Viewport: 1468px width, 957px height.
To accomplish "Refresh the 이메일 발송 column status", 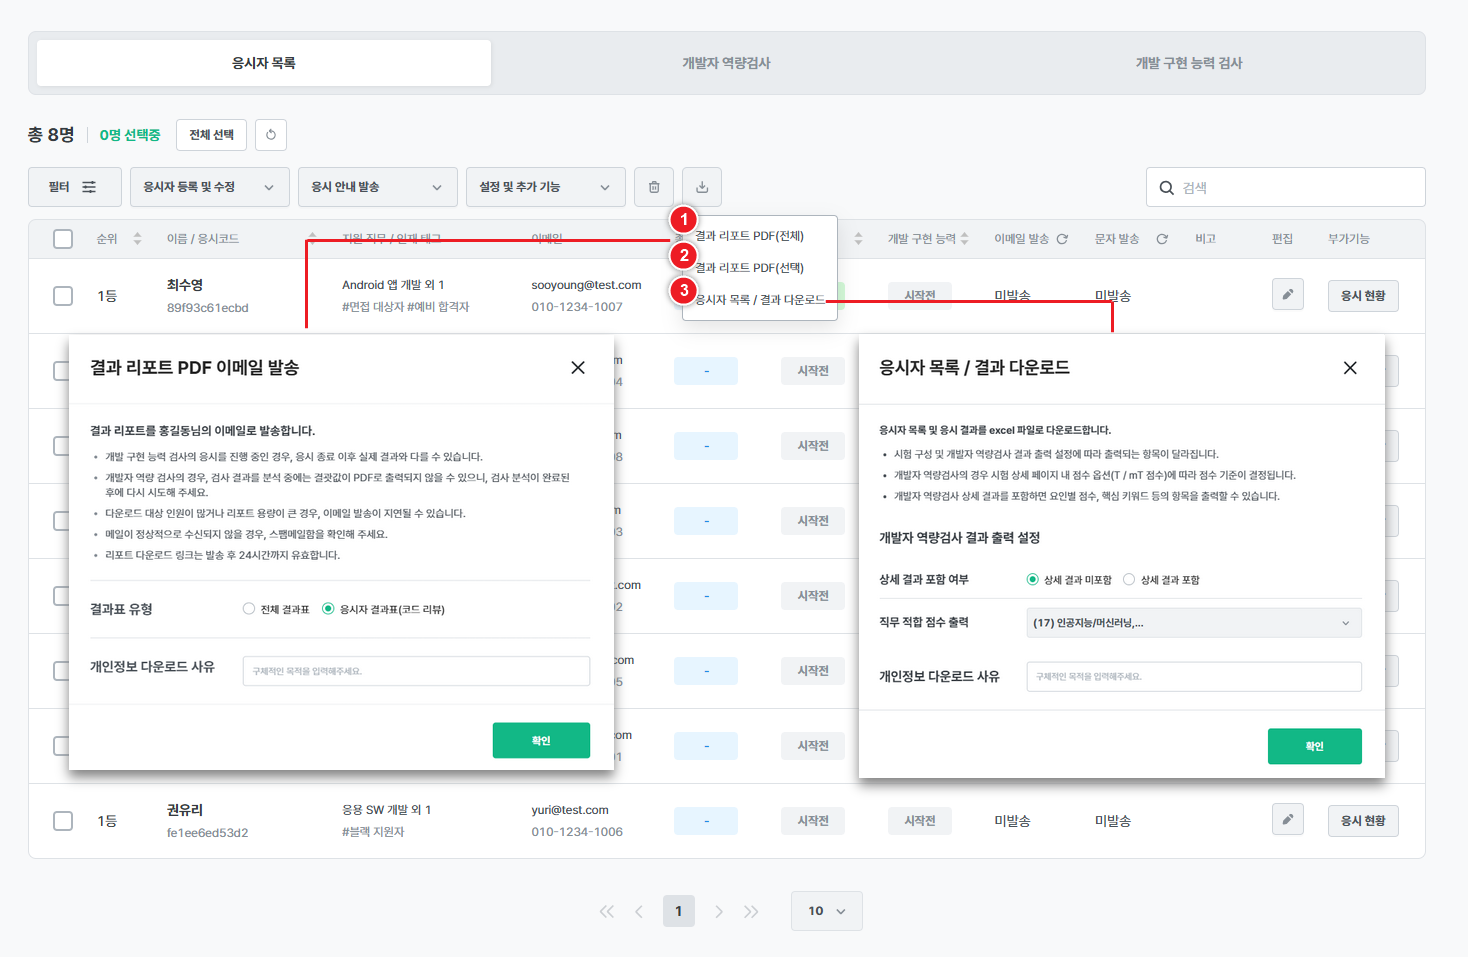I will click(x=1062, y=239).
